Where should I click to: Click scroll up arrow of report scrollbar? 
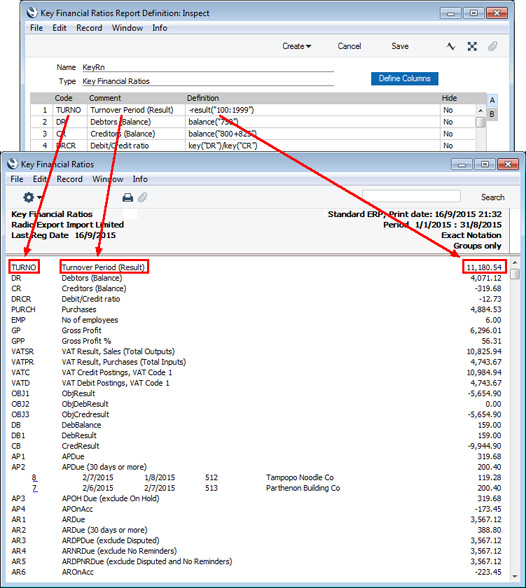(515, 262)
